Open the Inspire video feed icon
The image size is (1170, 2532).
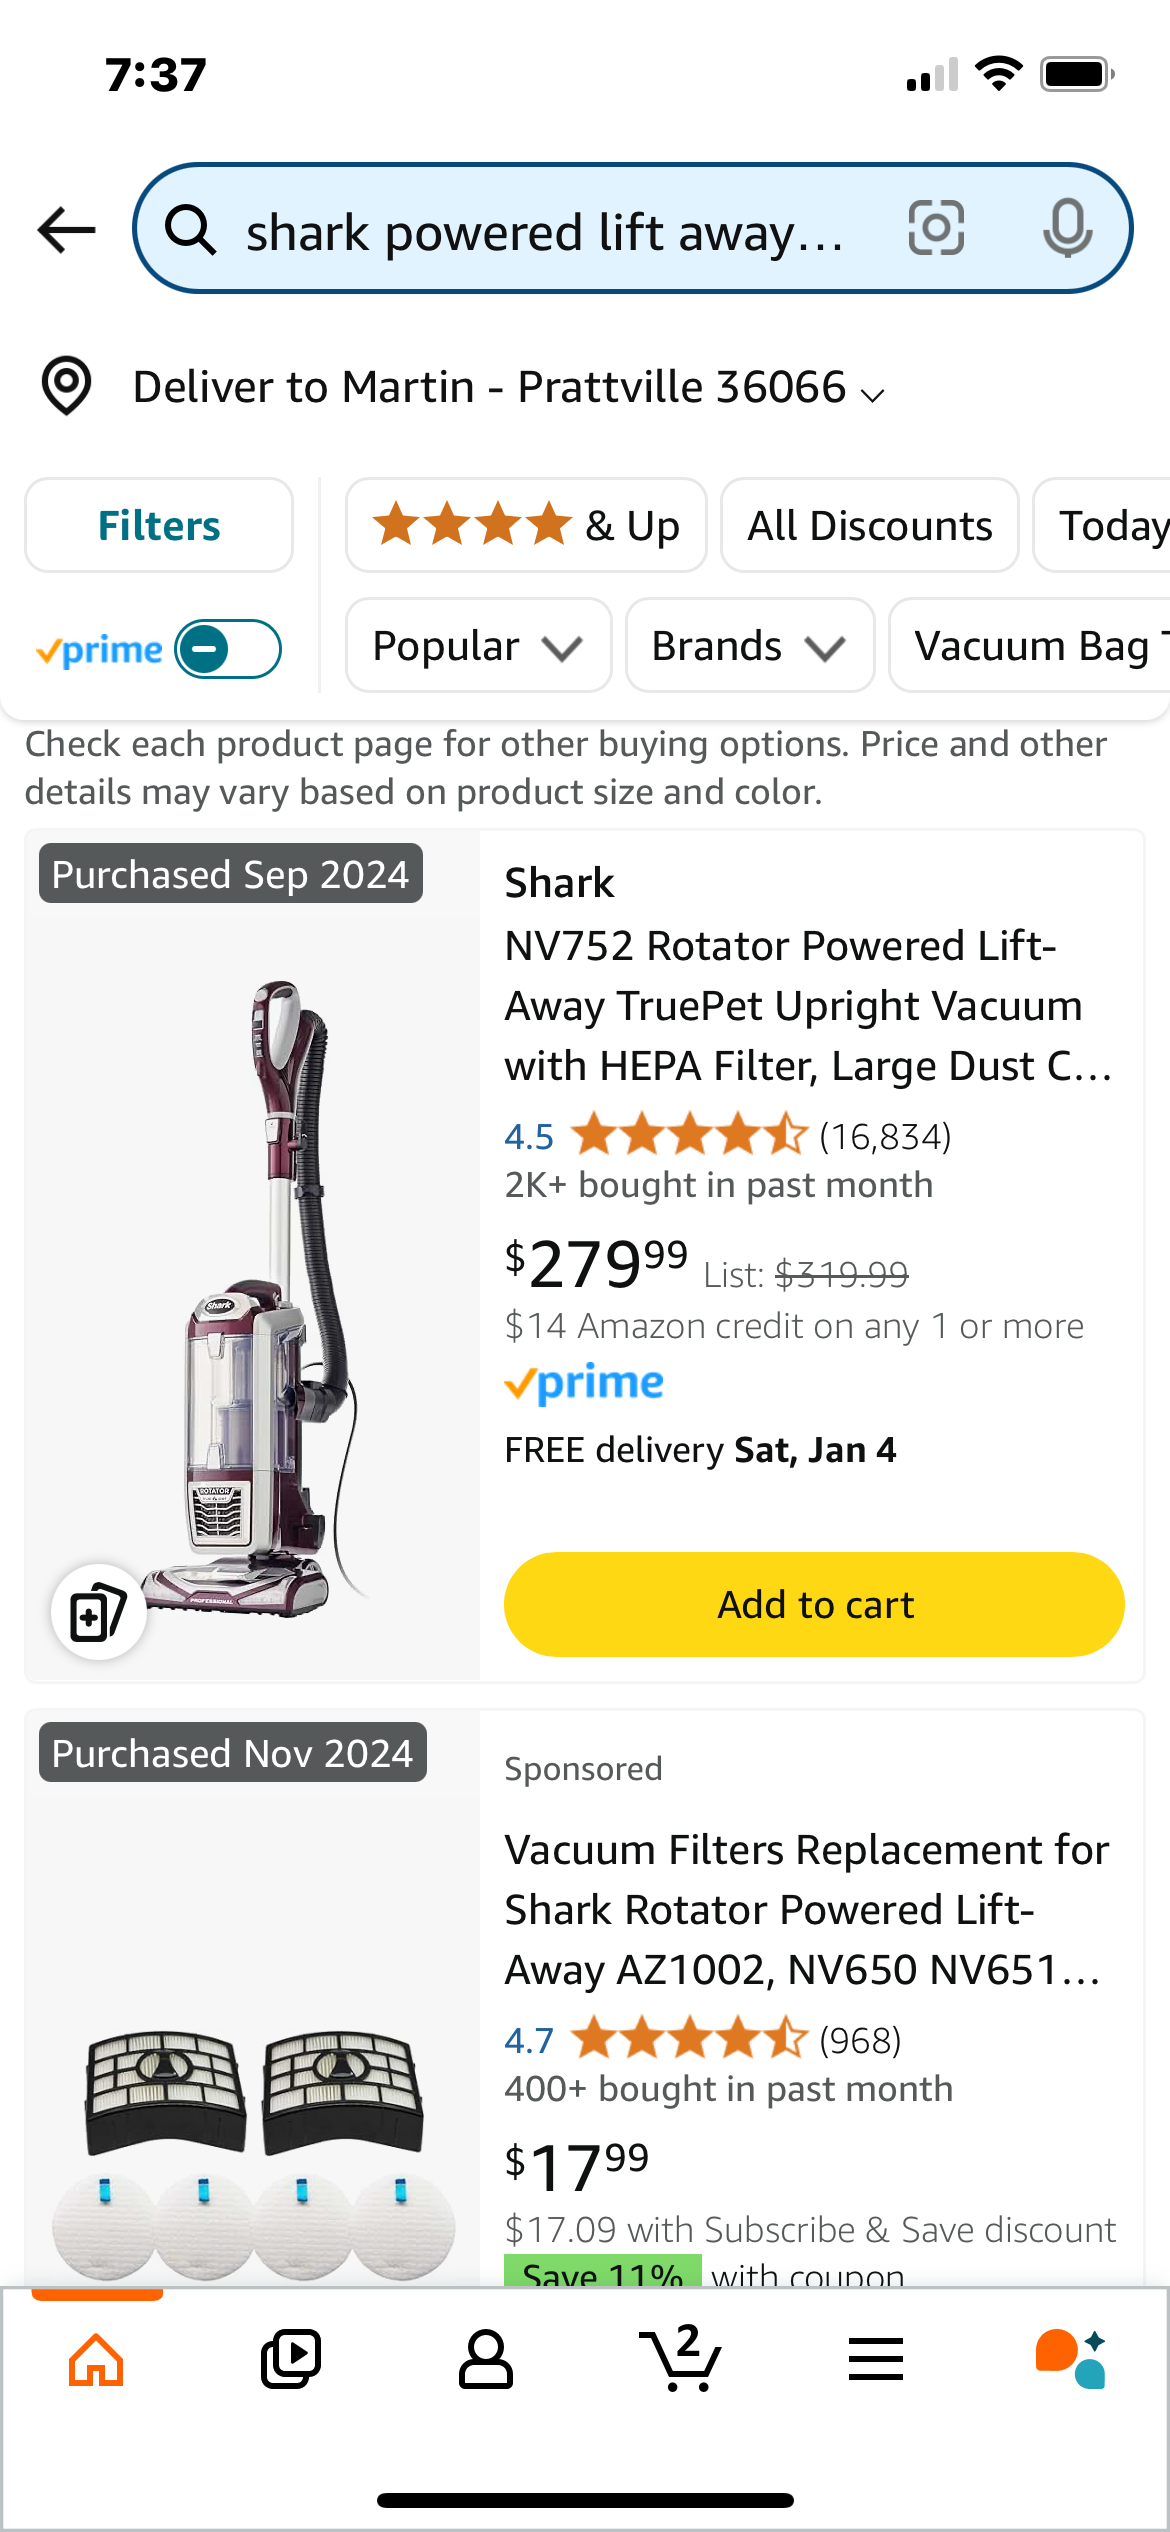[291, 2360]
